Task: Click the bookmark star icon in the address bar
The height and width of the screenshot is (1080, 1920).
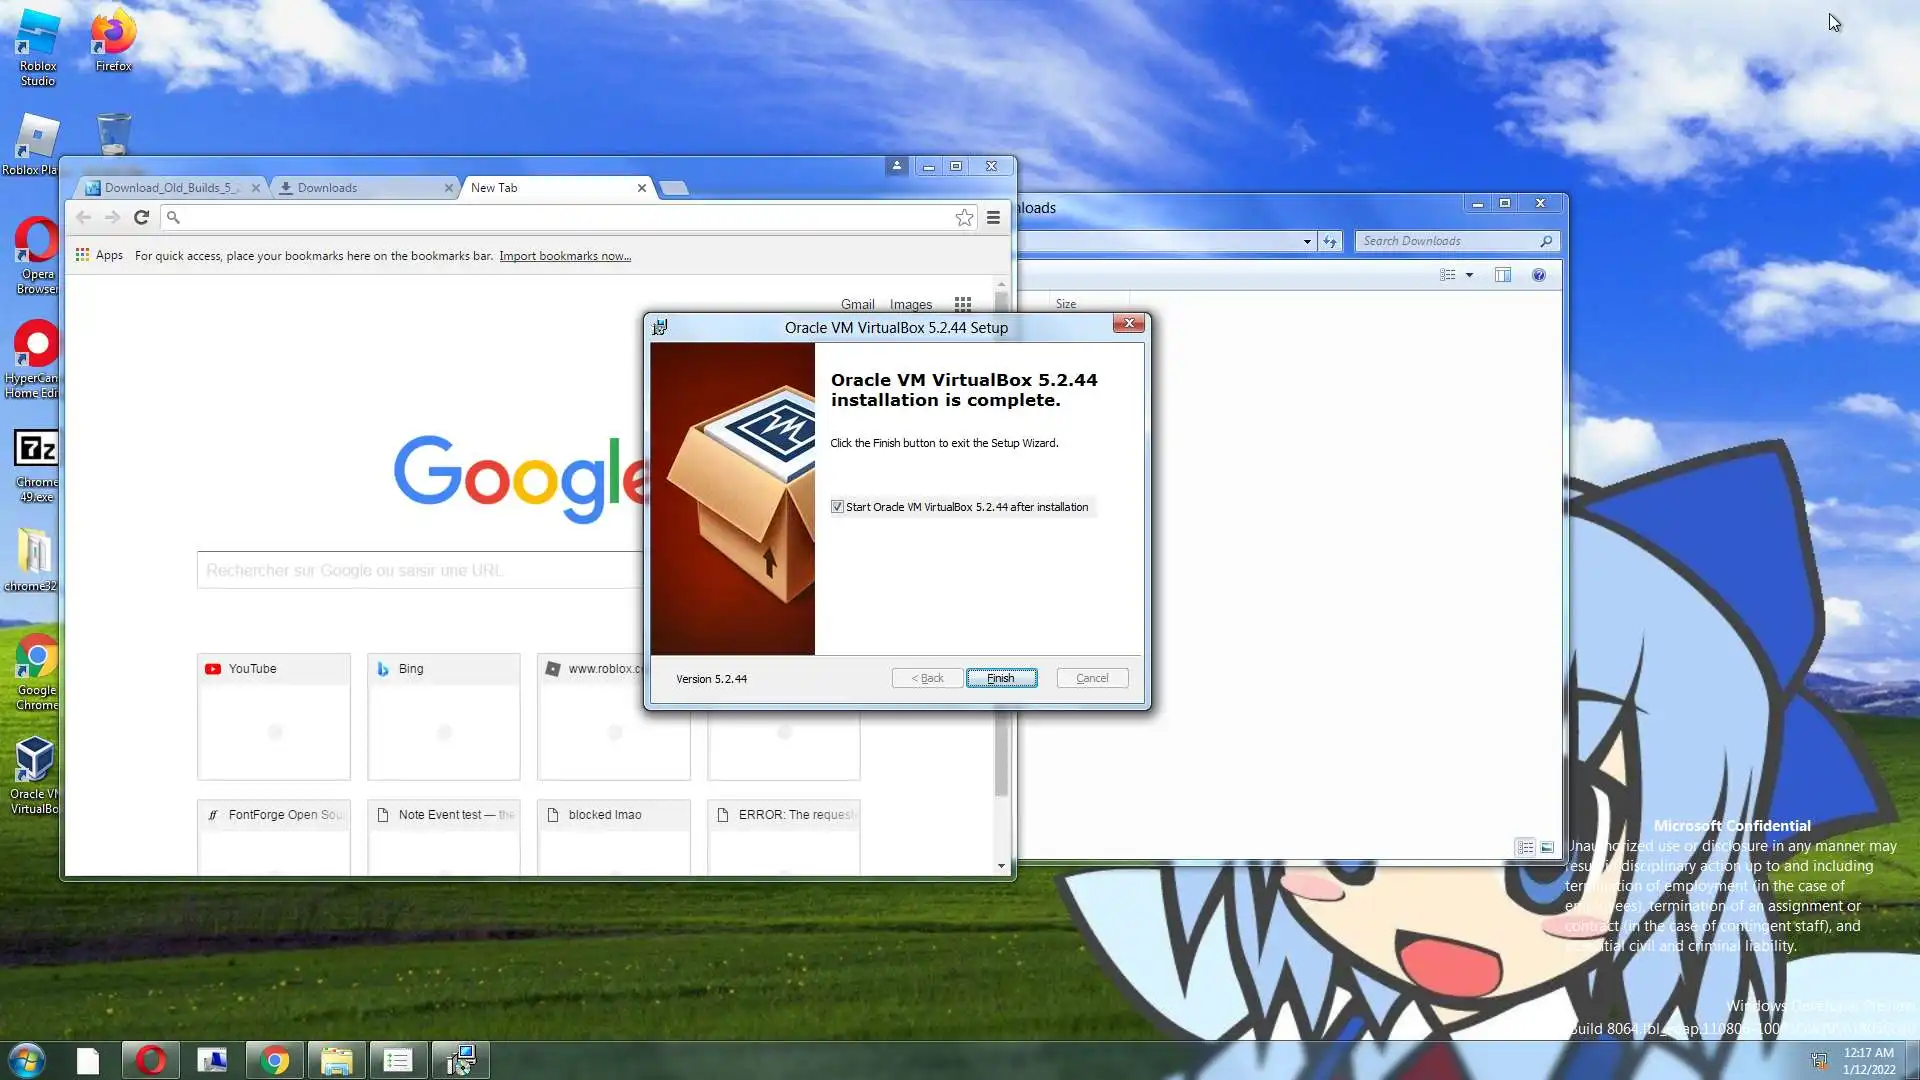Action: (x=964, y=217)
